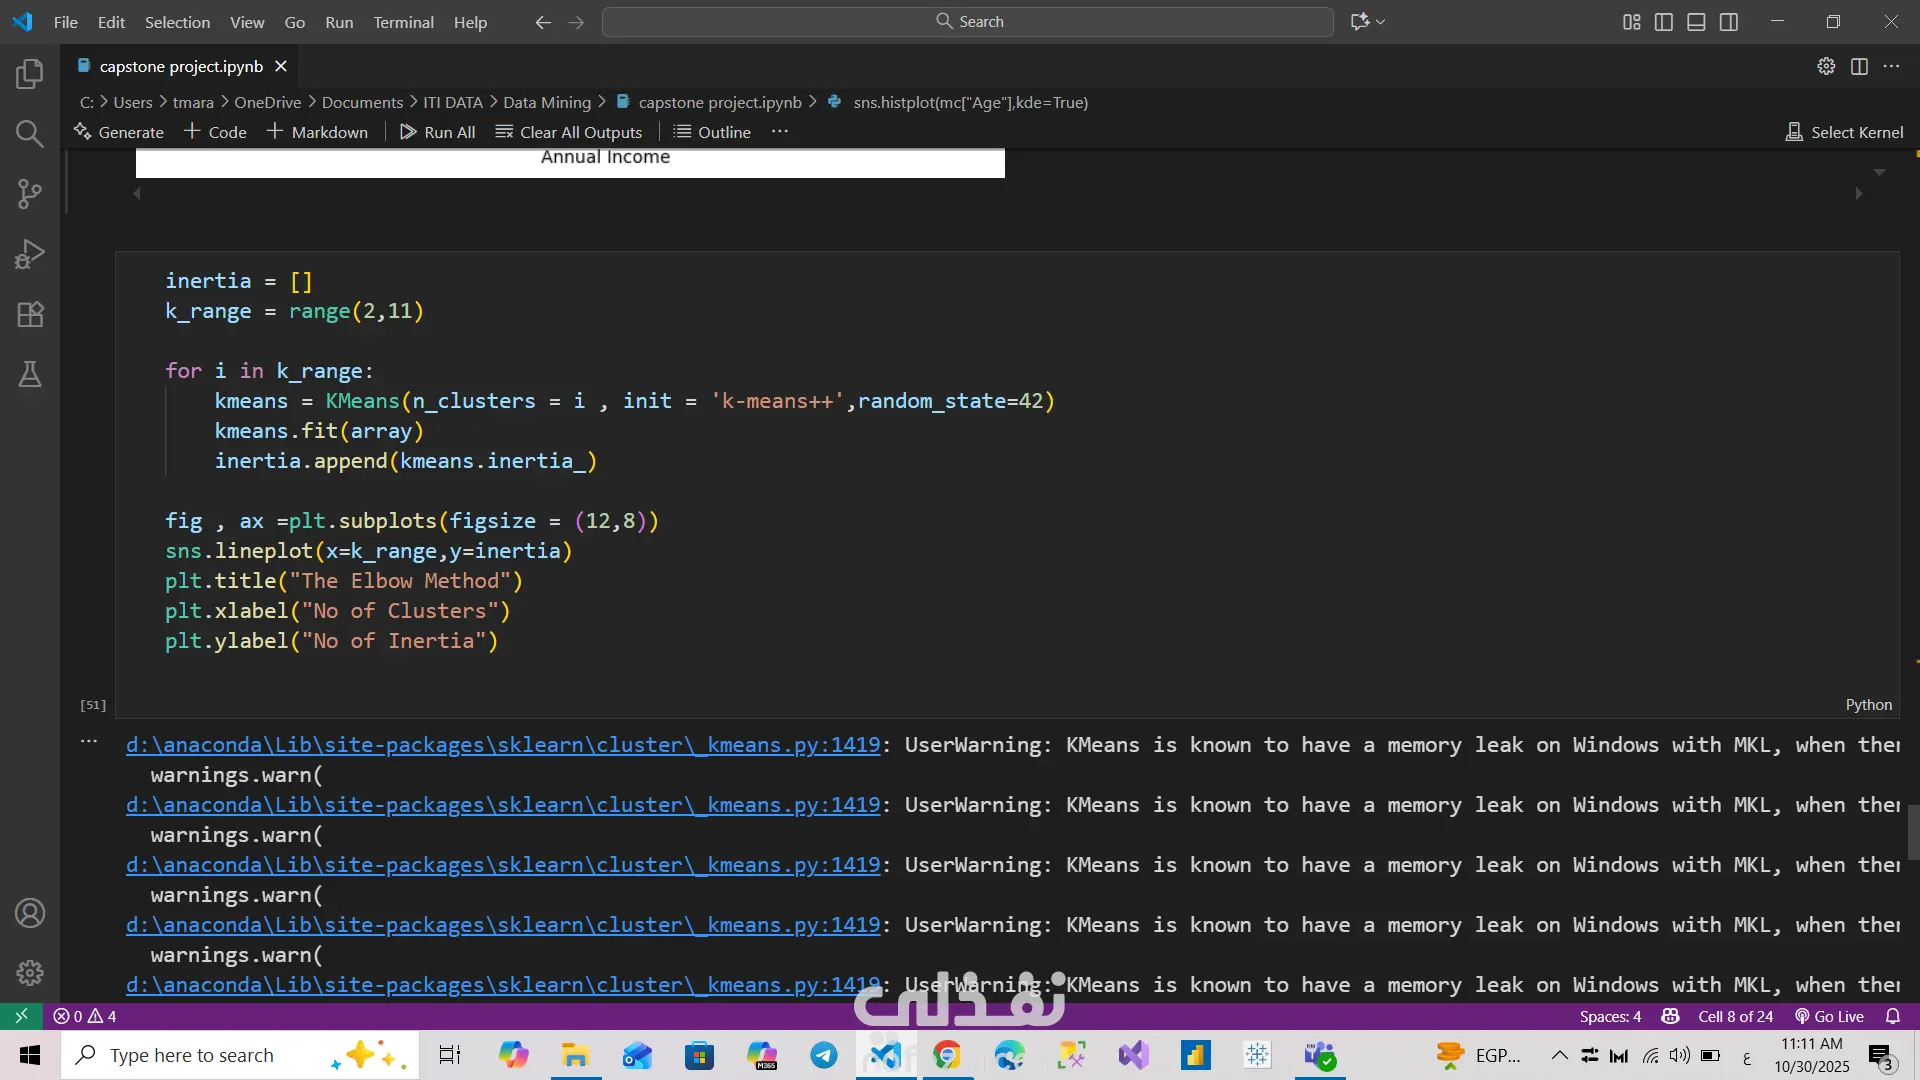Click the Run All button

[x=437, y=132]
